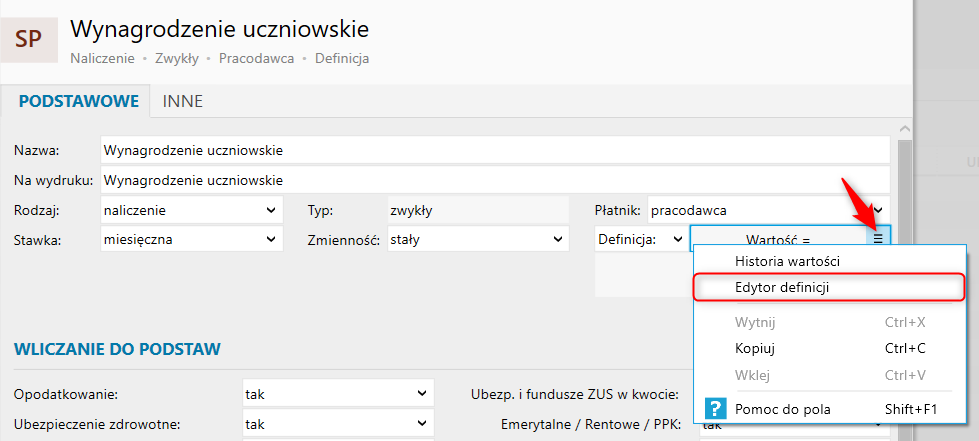Image resolution: width=979 pixels, height=441 pixels.
Task: Choose Historia wartości menu entry
Action: (786, 261)
